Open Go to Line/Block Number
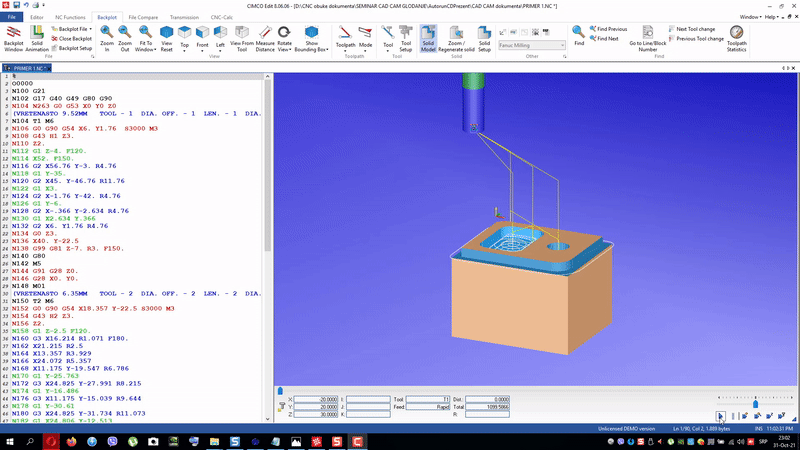The image size is (800, 450). coord(647,39)
